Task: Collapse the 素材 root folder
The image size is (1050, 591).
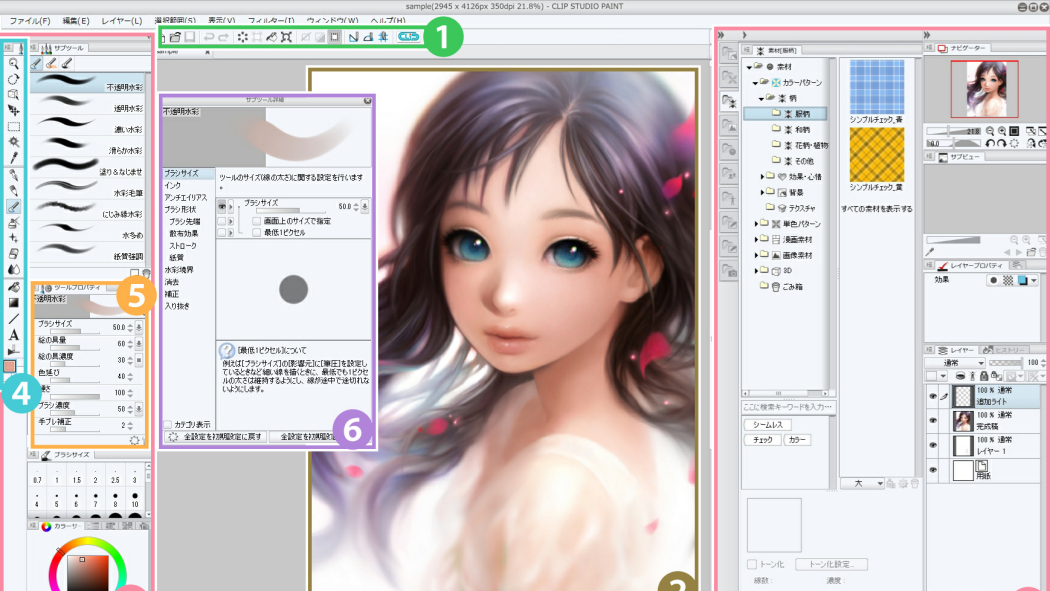Action: click(749, 67)
